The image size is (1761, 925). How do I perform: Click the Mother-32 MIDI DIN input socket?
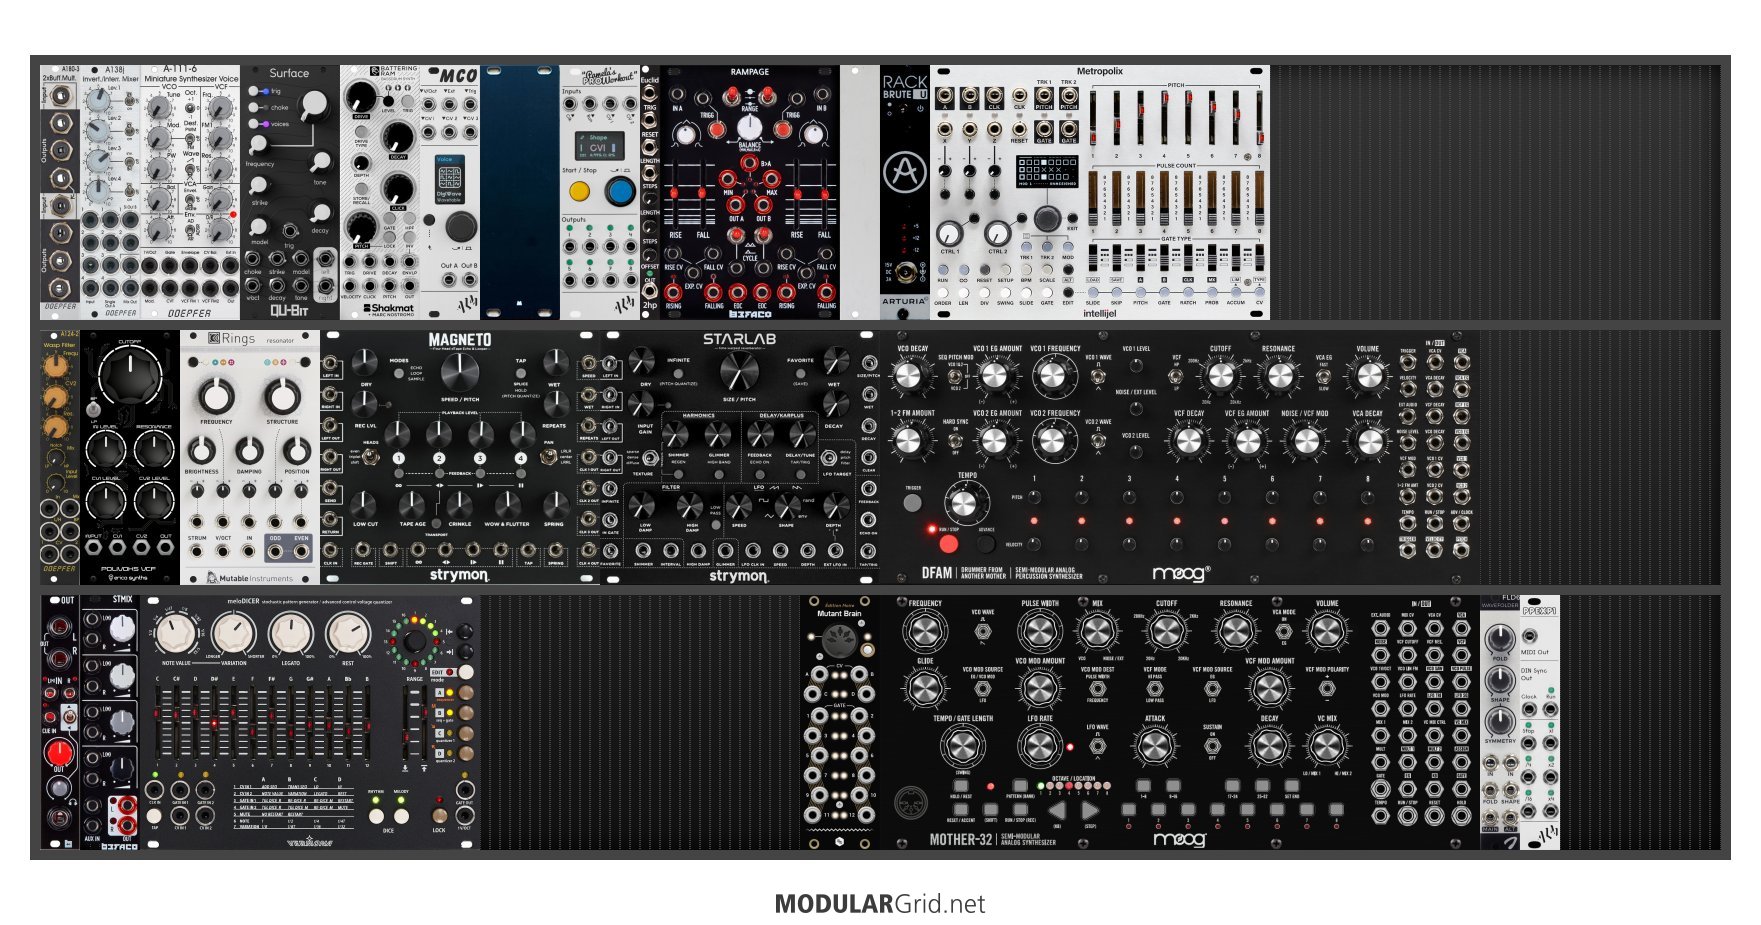pyautogui.click(x=909, y=803)
